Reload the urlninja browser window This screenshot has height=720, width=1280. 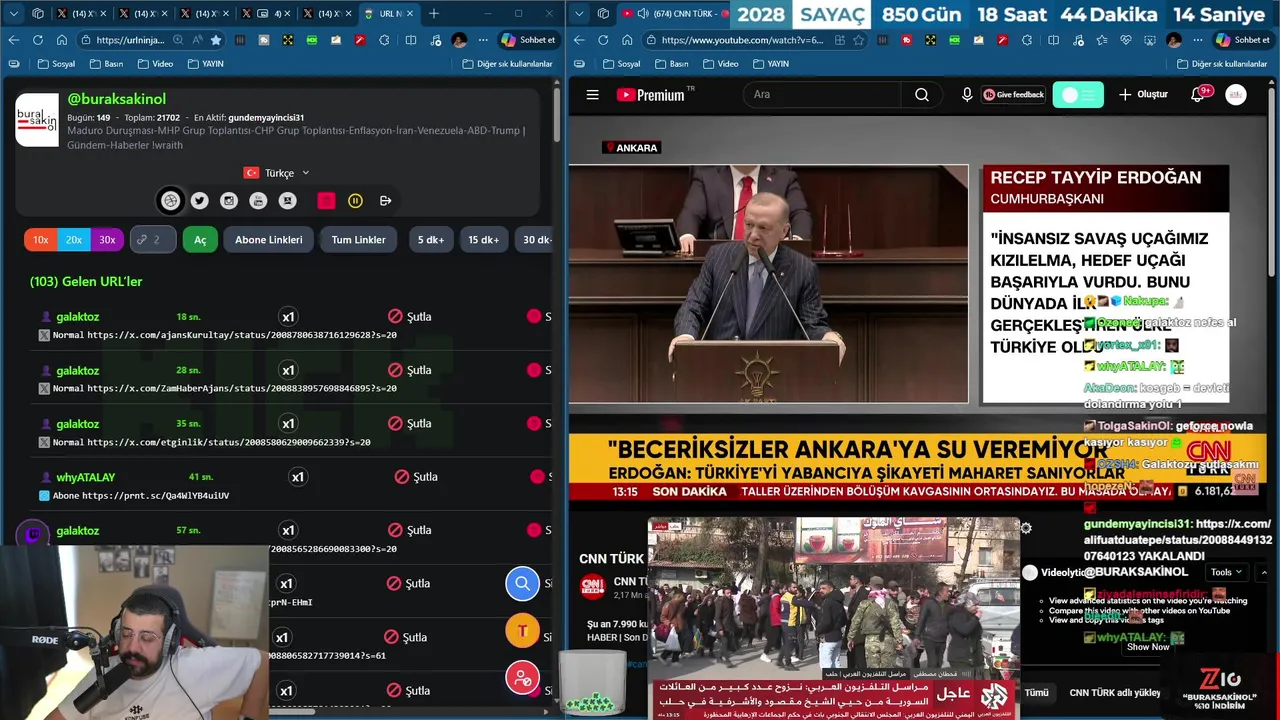[x=38, y=40]
